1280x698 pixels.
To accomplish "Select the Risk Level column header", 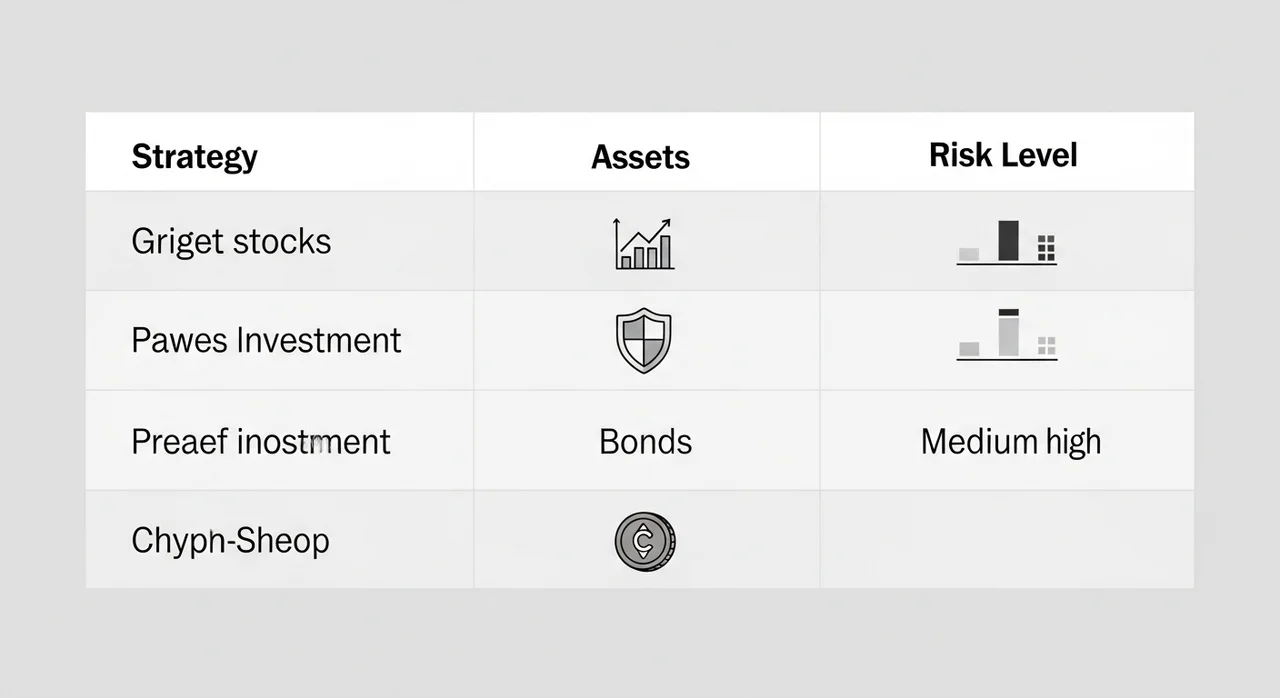I will pos(1003,155).
